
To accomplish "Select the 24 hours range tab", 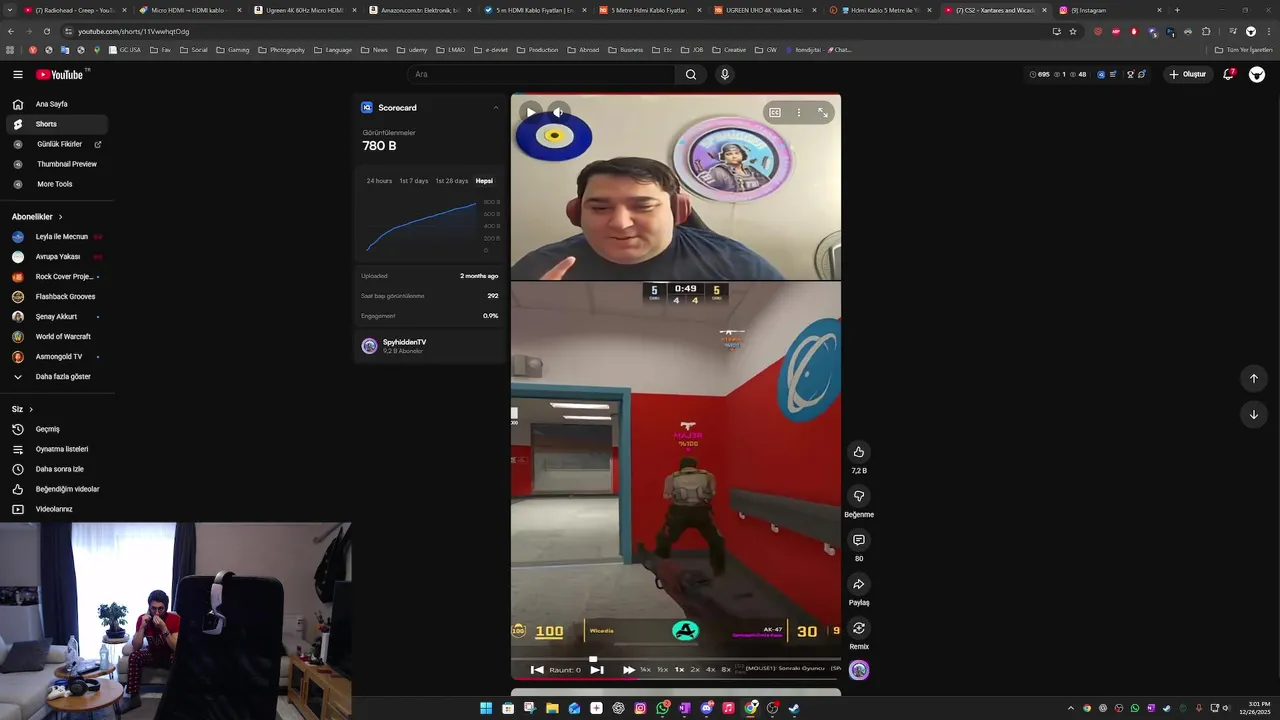I will (379, 181).
